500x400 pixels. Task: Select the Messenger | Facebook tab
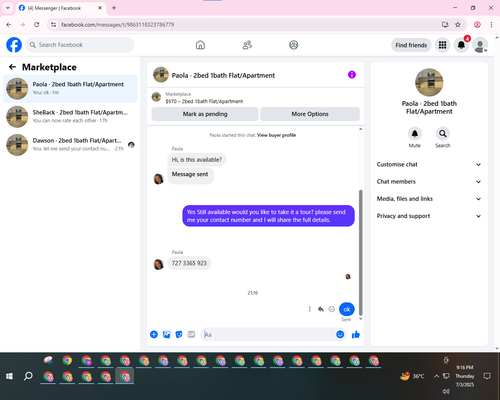[x=61, y=8]
